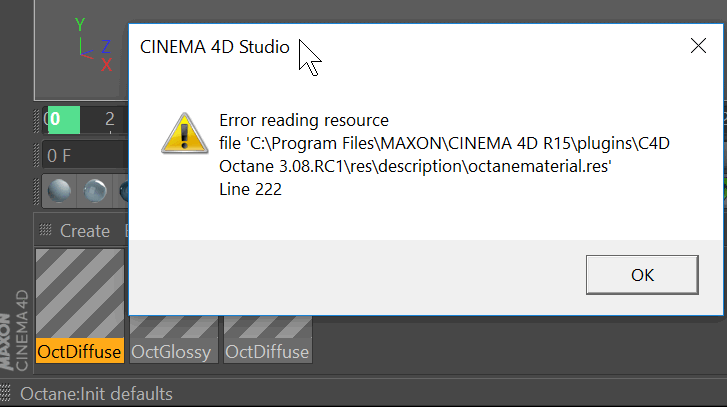This screenshot has height=407, width=727.
Task: Click the Octane:Init defaults status bar text
Action: (x=96, y=394)
